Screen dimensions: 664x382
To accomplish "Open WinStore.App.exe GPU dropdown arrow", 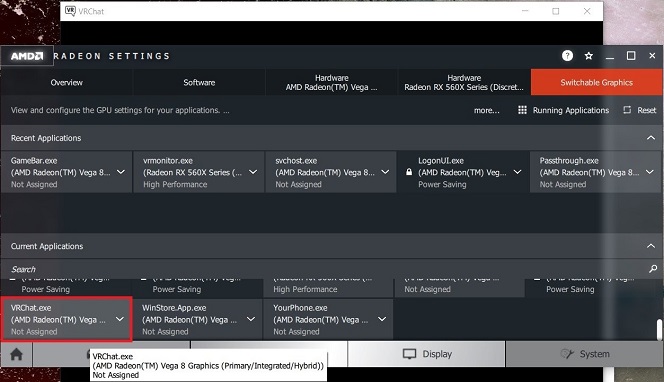I will [251, 319].
